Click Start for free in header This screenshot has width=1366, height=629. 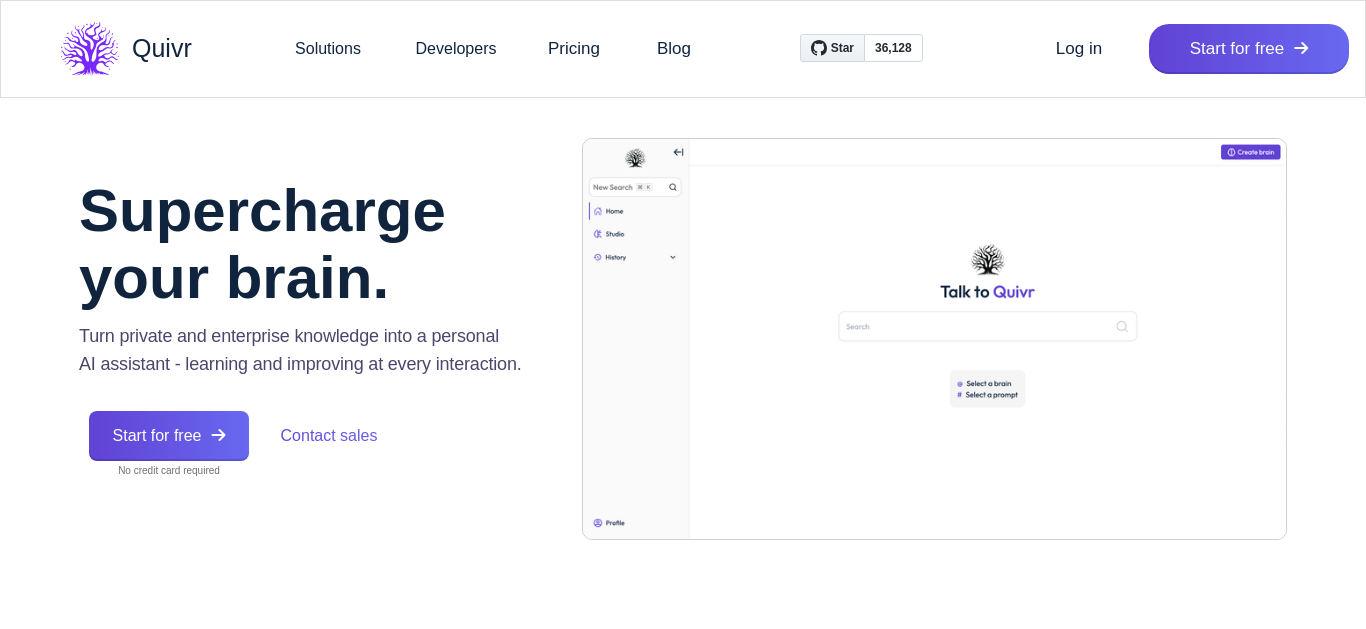1249,48
